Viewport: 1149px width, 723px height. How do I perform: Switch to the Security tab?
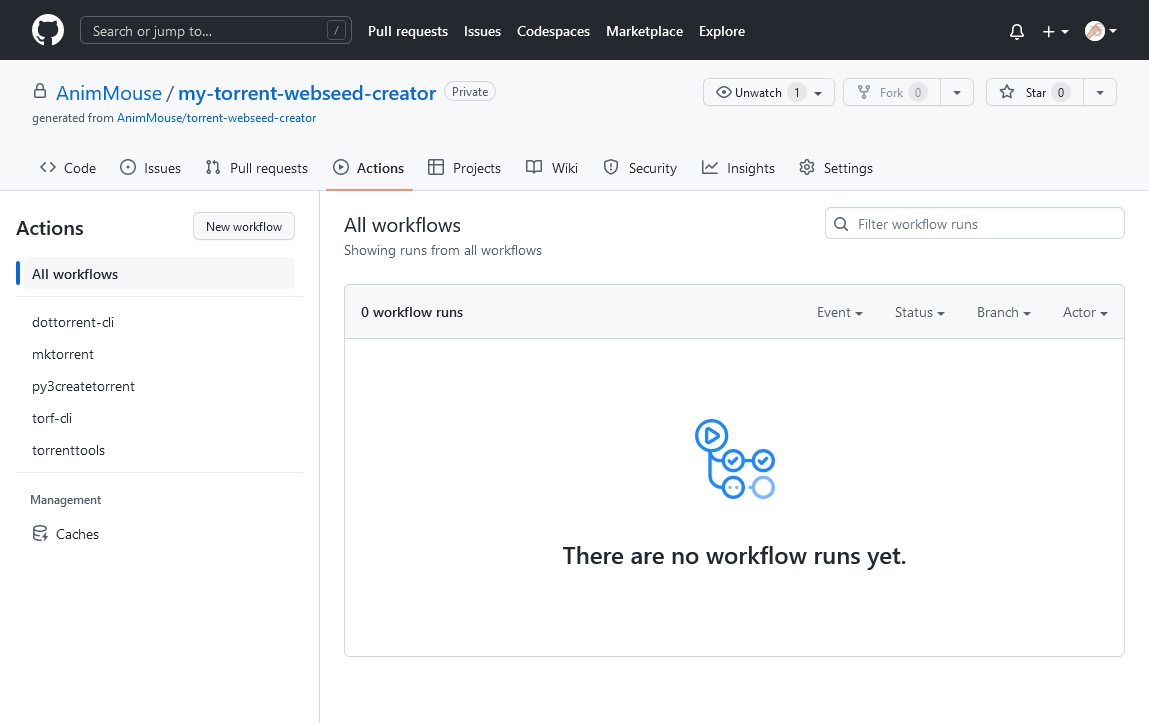640,168
